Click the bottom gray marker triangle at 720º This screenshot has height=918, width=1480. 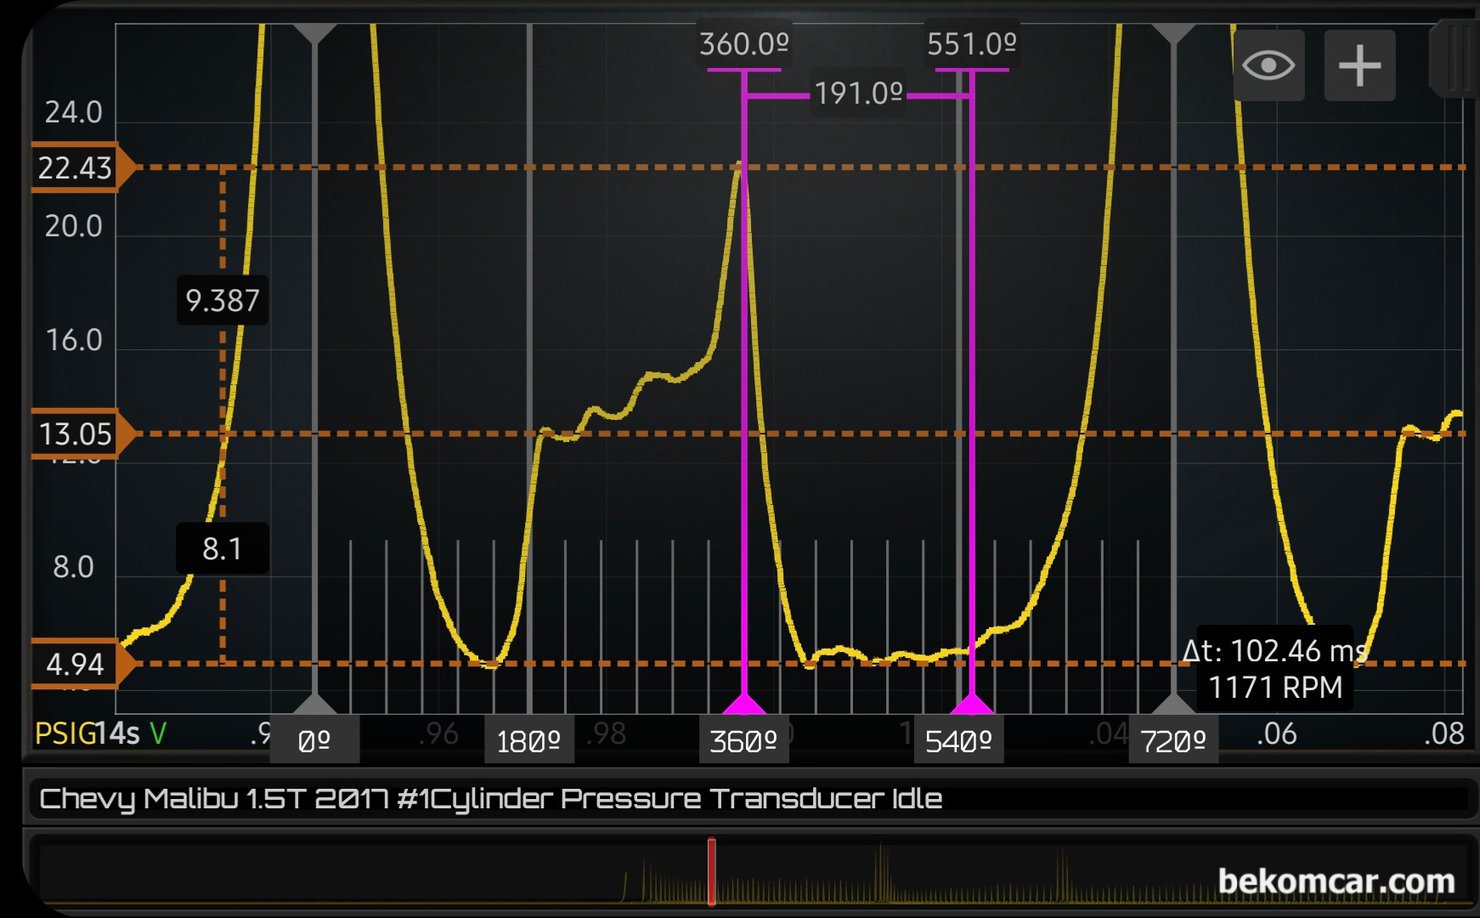[1173, 704]
